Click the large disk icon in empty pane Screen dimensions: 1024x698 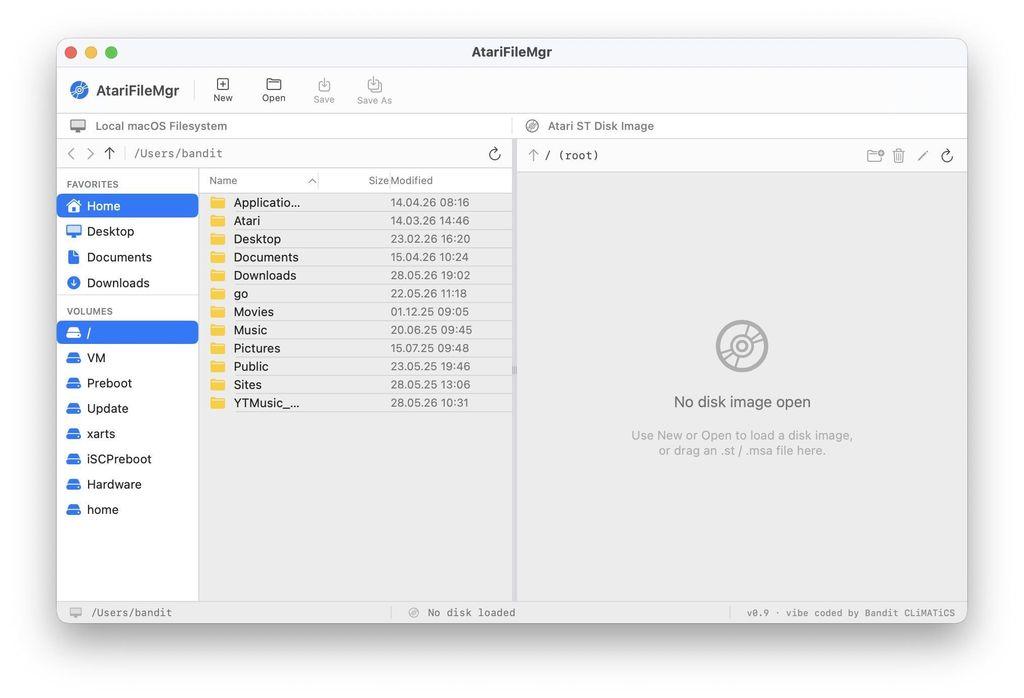click(742, 346)
